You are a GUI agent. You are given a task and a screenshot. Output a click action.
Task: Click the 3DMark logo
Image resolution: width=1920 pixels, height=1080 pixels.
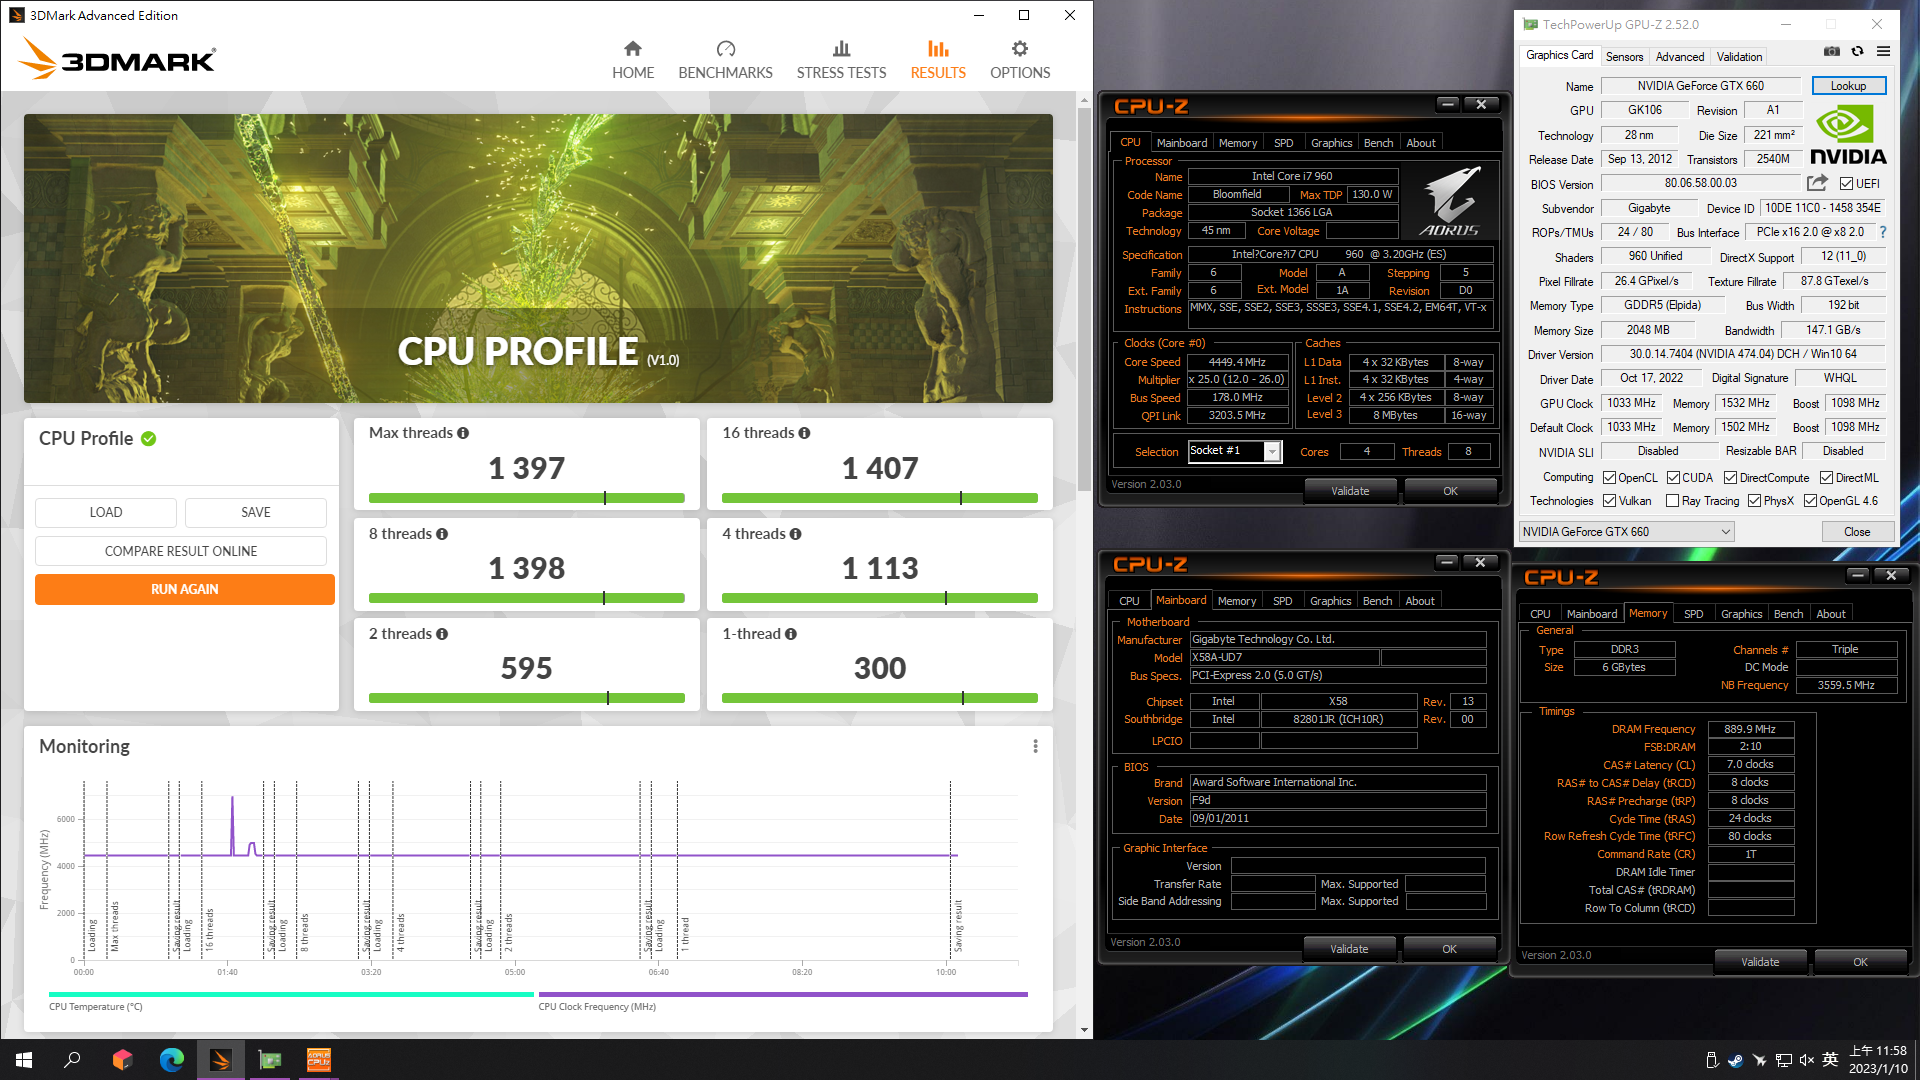pyautogui.click(x=117, y=58)
